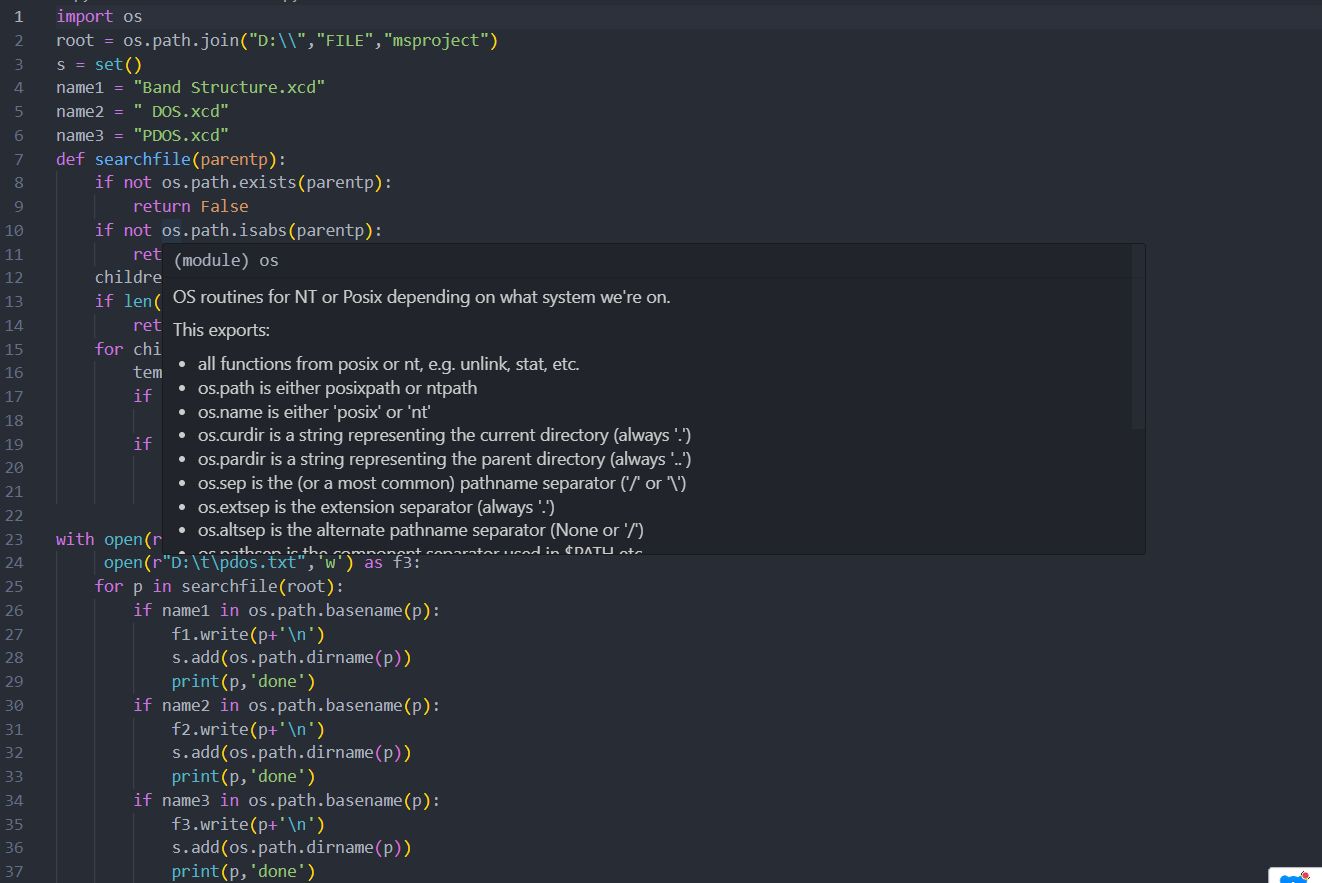The height and width of the screenshot is (883, 1322).
Task: Click the 'os.sep' pathname separator bullet
Action: 442,483
